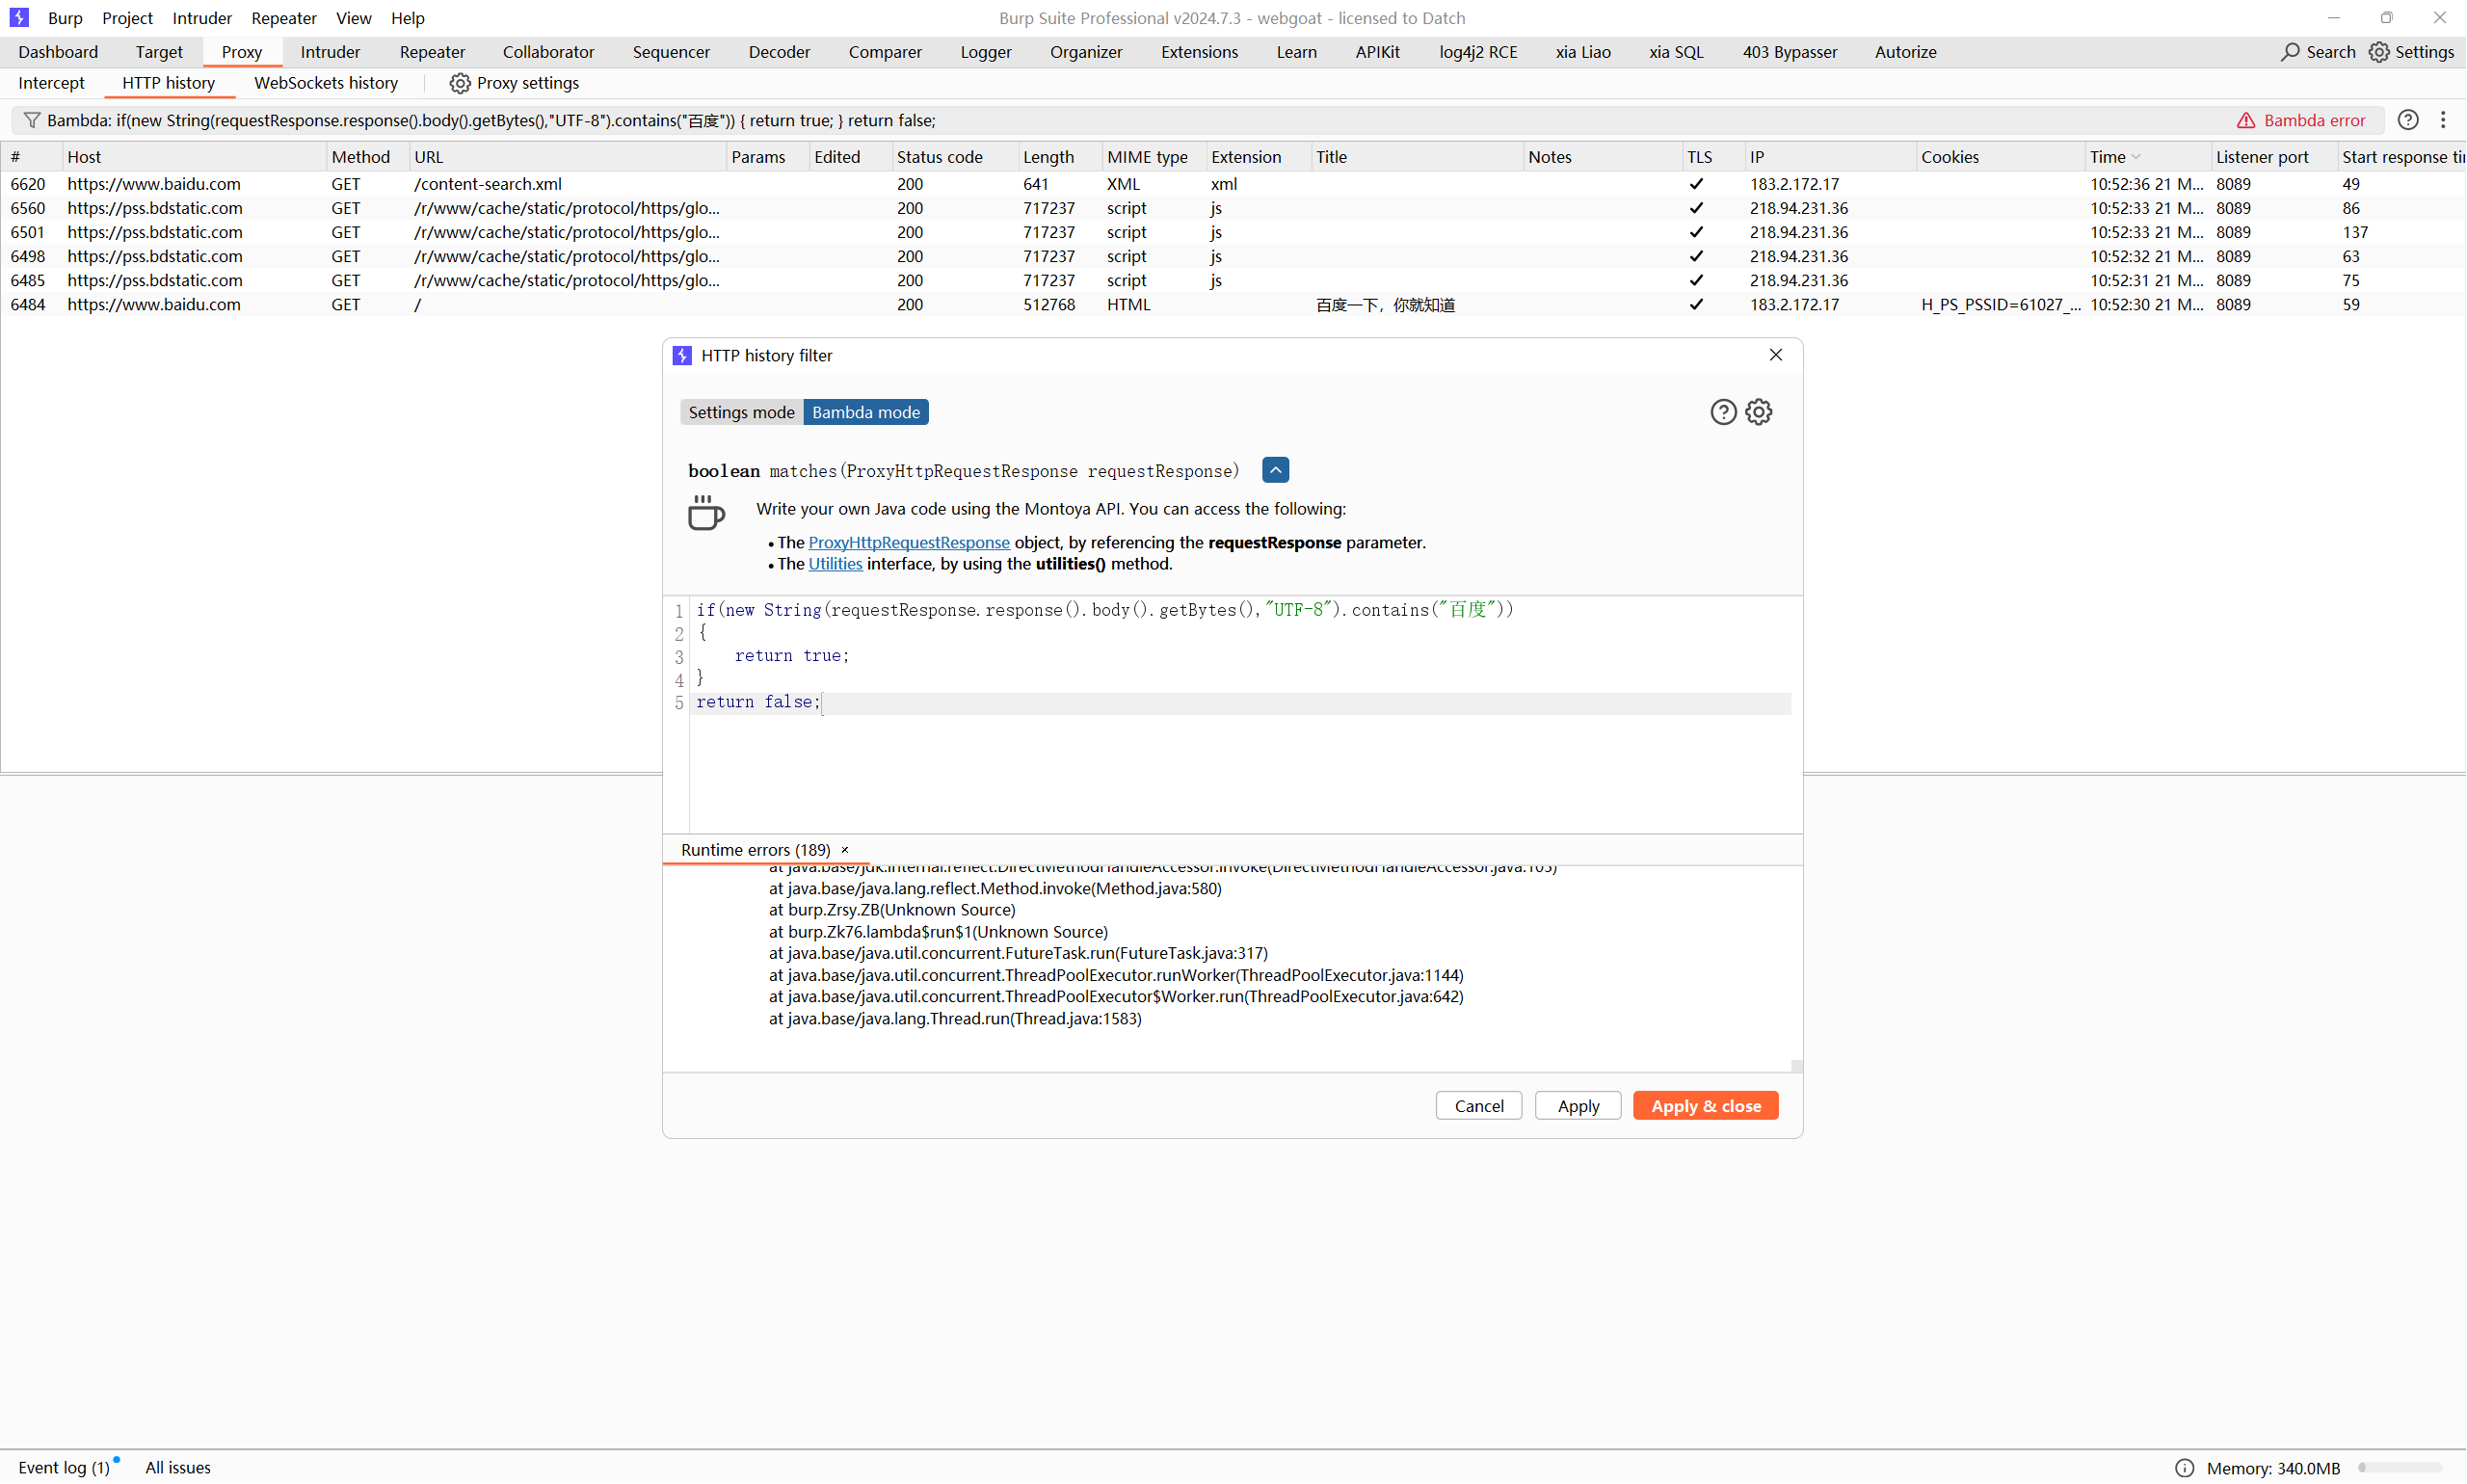Click in Bambda code editor line 5
Viewport: 2467px width, 1484px height.
(1240, 703)
